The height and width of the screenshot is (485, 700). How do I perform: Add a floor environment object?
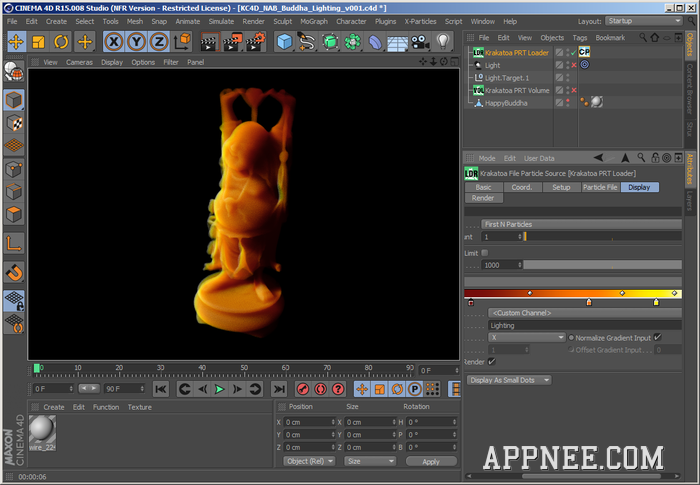click(397, 42)
